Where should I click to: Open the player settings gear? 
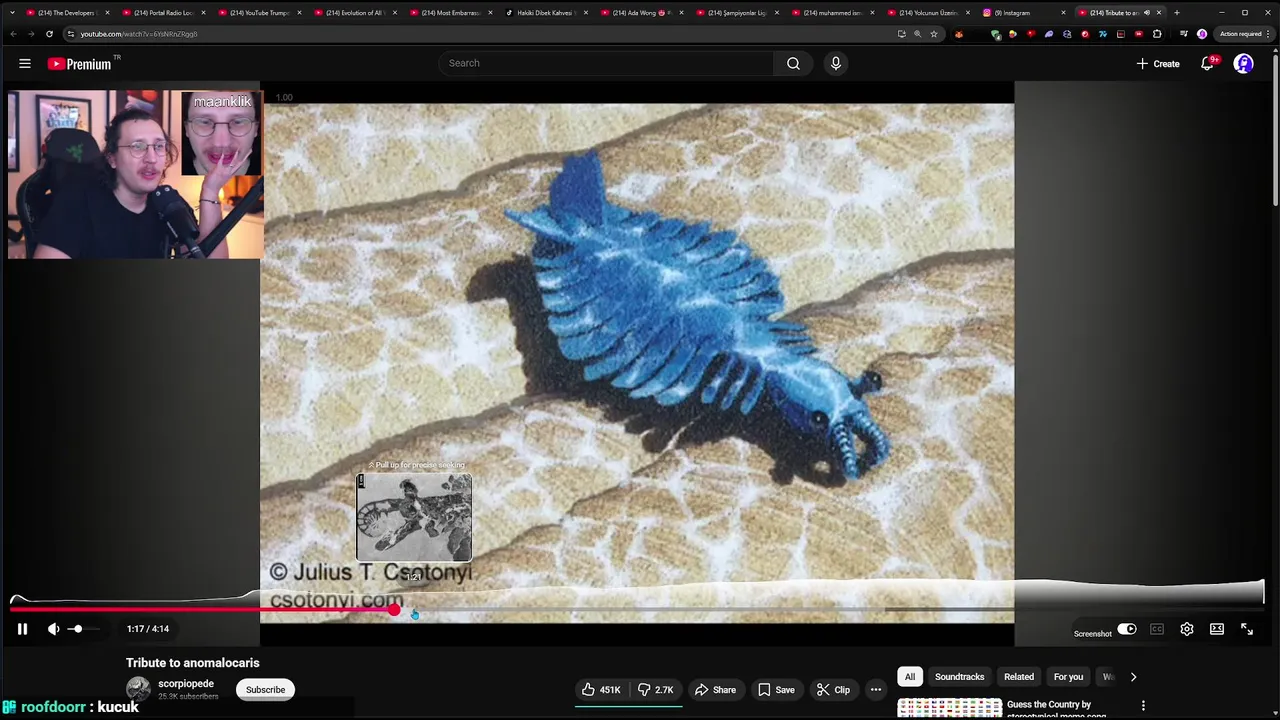(1187, 629)
